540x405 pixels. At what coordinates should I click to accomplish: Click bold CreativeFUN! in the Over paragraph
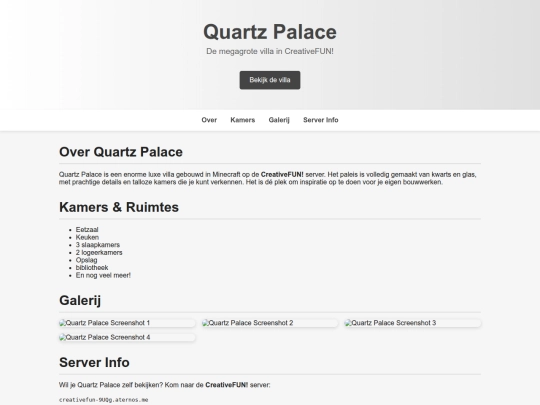[x=282, y=175]
